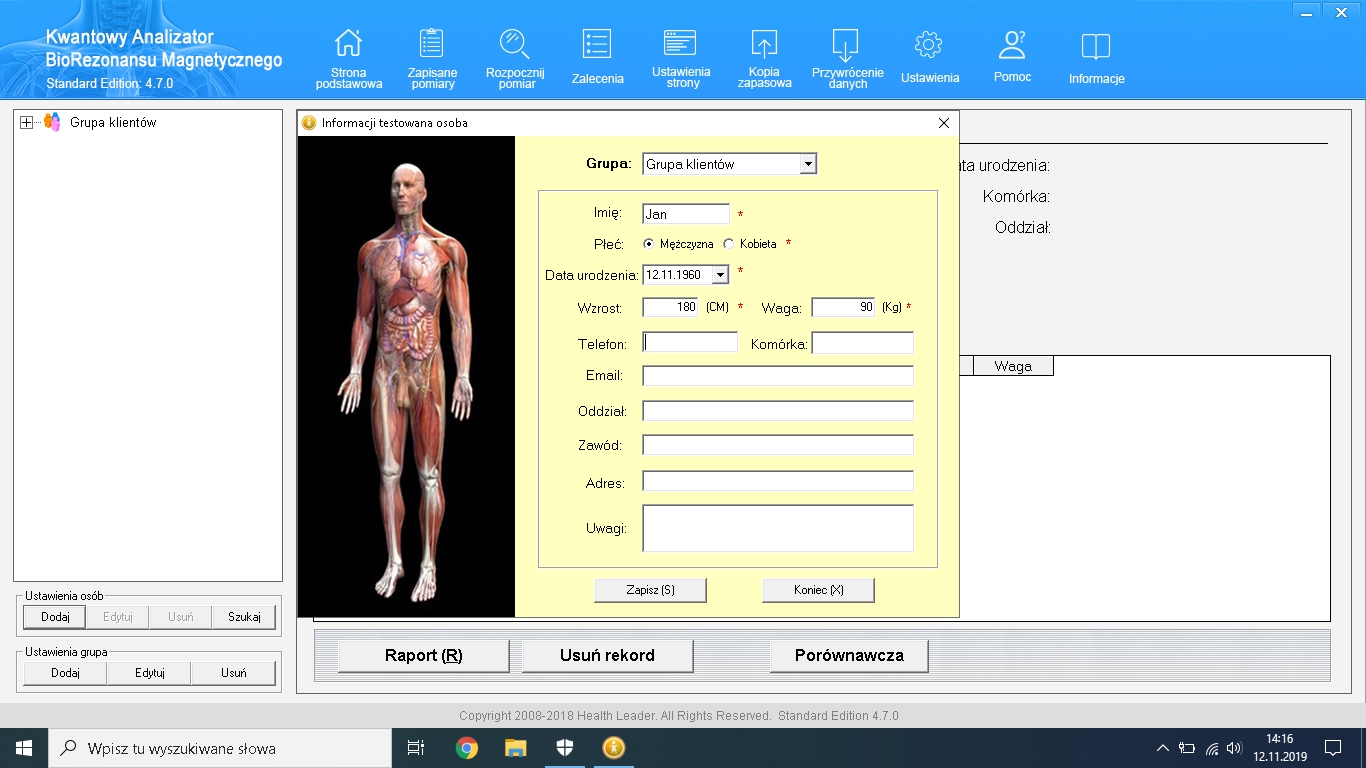Screen dimensions: 1366x768
Task: Click the Uwagi notes text area
Action: coord(777,528)
